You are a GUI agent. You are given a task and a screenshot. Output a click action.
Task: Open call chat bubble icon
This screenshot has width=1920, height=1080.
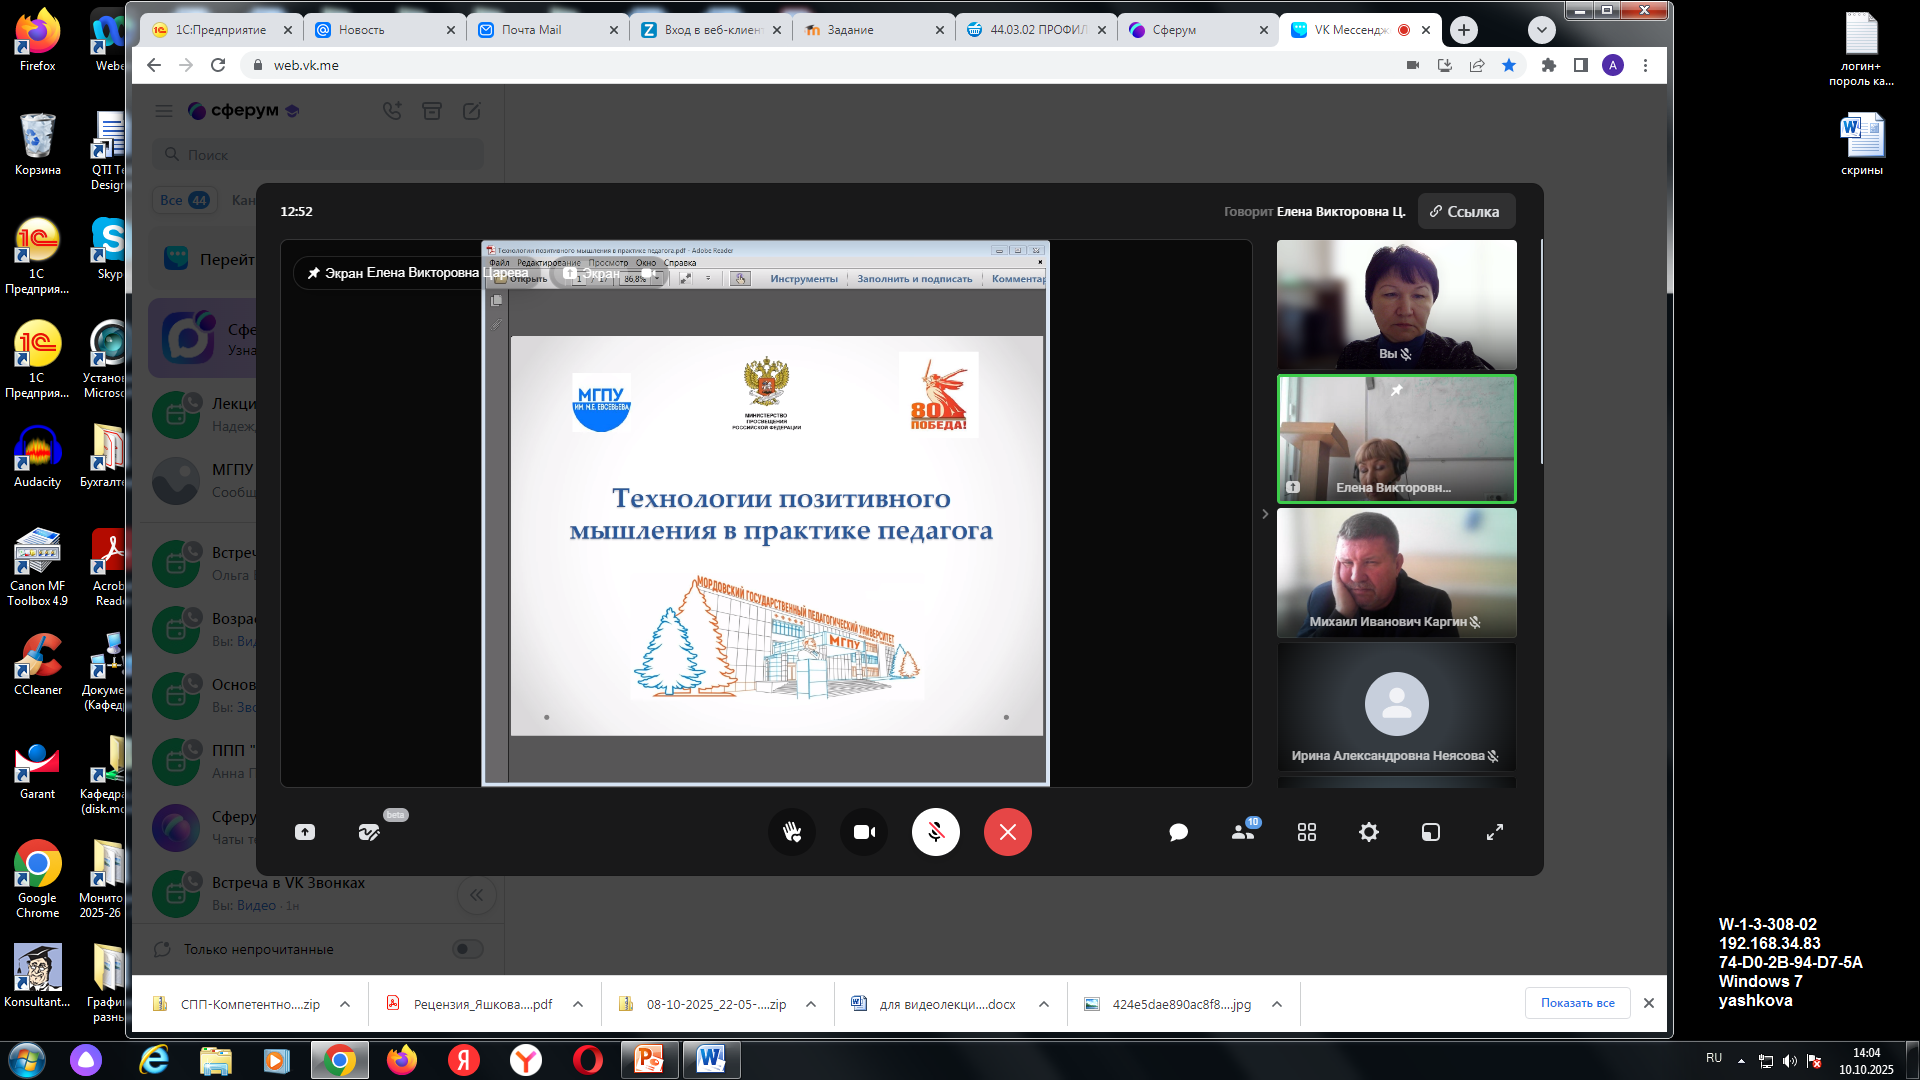[1178, 832]
